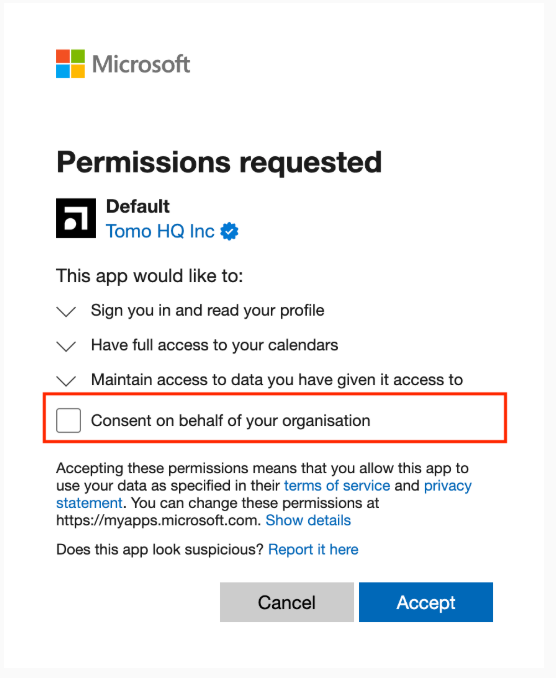The image size is (556, 678).
Task: Click the Microsoft logo
Action: coord(123,64)
